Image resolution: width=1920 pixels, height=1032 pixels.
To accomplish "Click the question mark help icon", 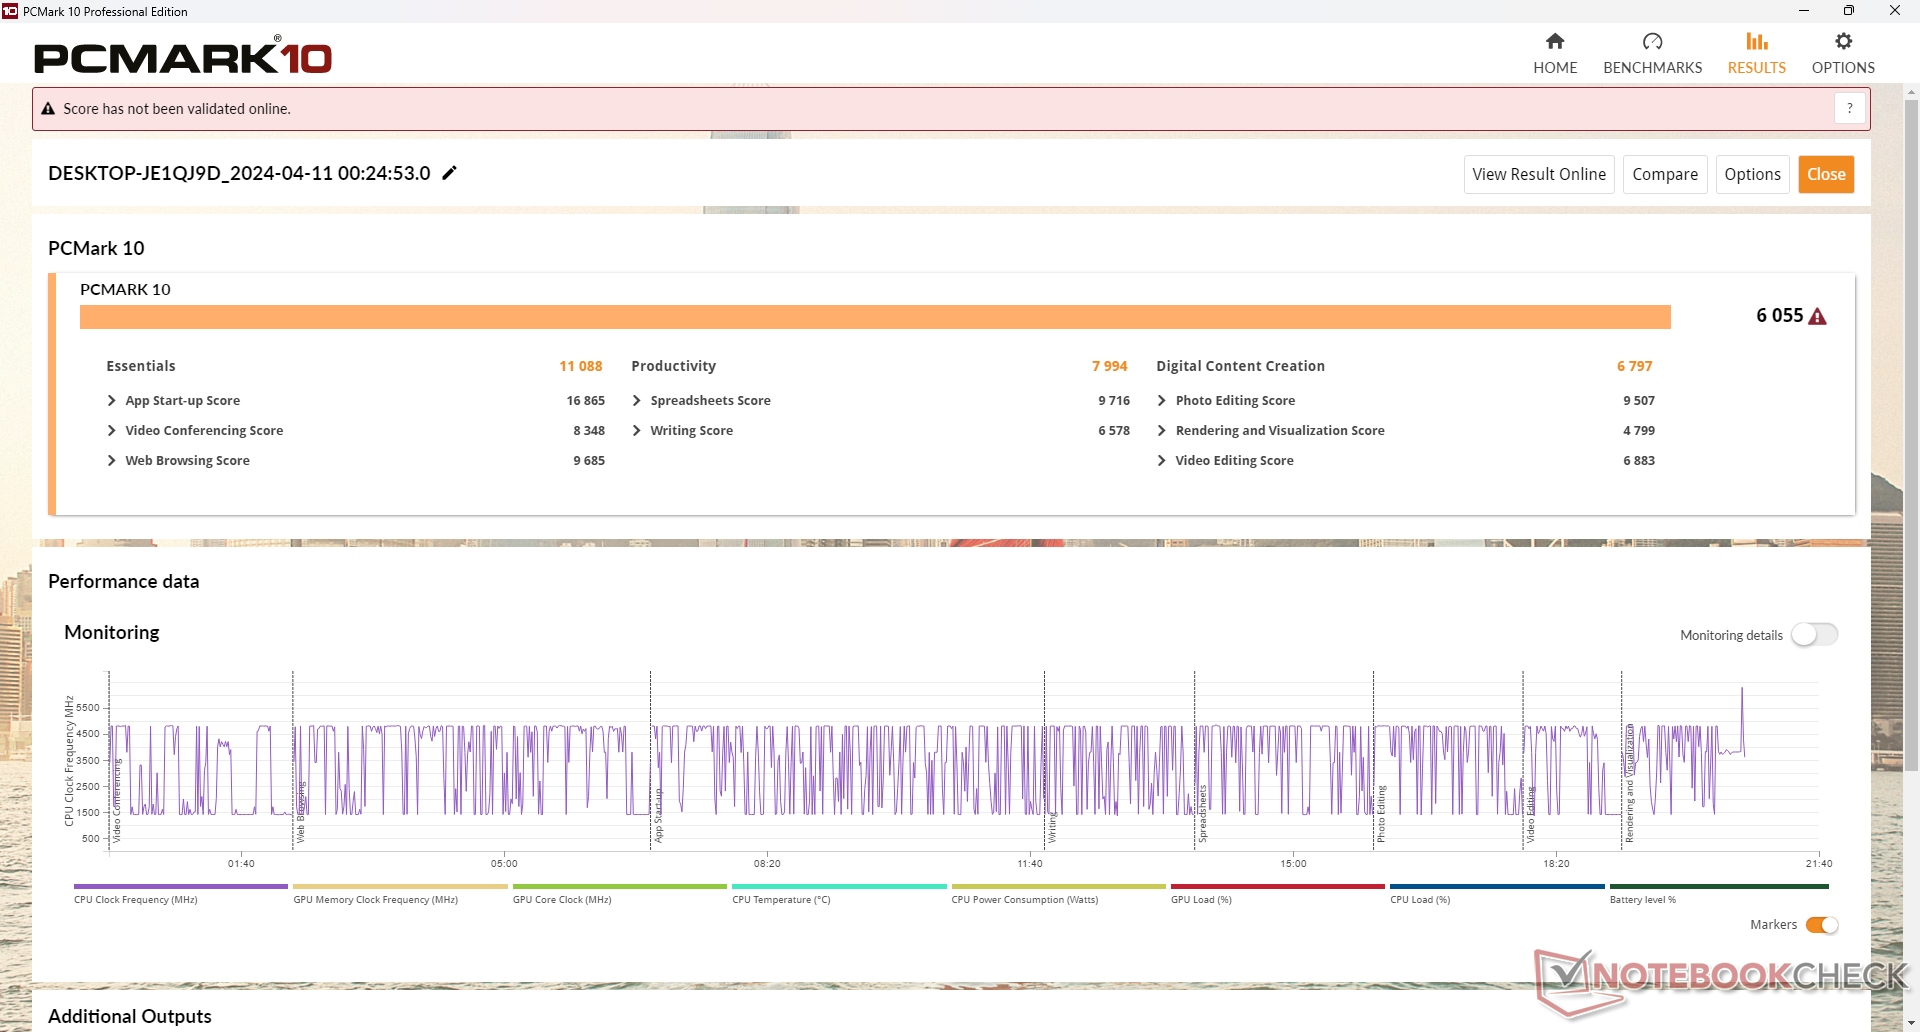I will pos(1850,108).
